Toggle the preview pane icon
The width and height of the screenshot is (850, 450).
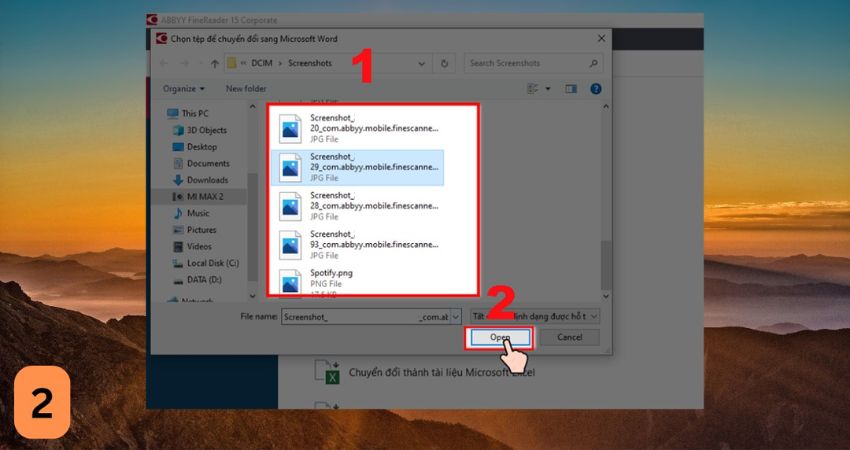[x=571, y=88]
